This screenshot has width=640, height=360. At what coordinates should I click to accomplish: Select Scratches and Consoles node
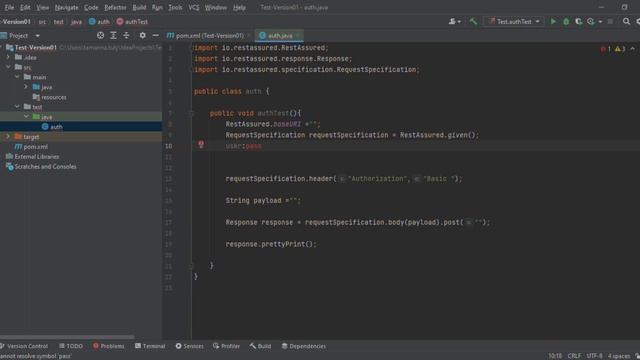pyautogui.click(x=45, y=167)
